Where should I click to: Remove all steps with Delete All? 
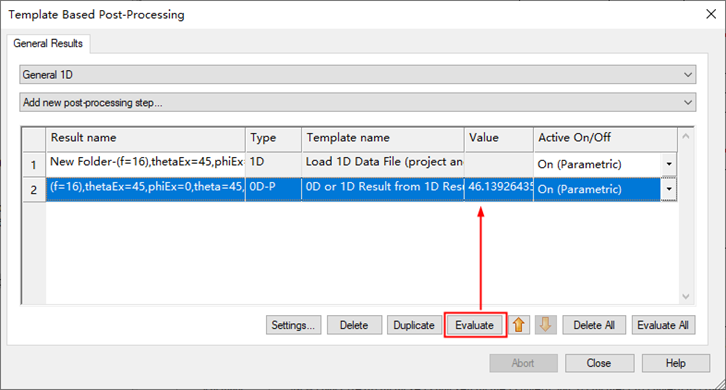(594, 325)
